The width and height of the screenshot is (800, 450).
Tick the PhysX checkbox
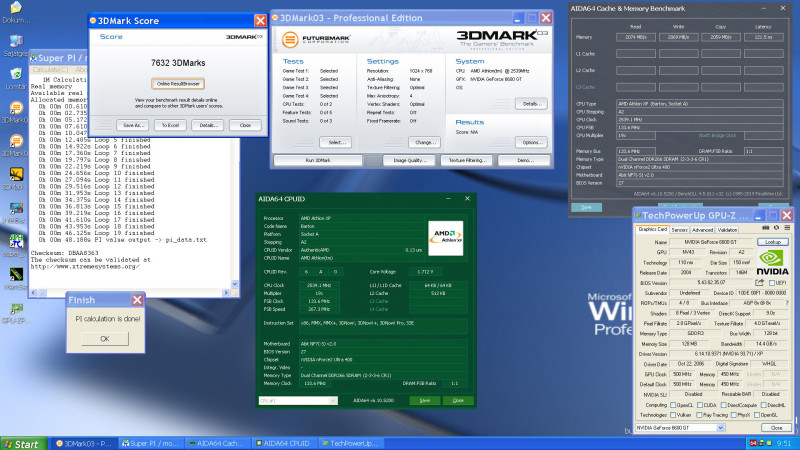point(734,415)
